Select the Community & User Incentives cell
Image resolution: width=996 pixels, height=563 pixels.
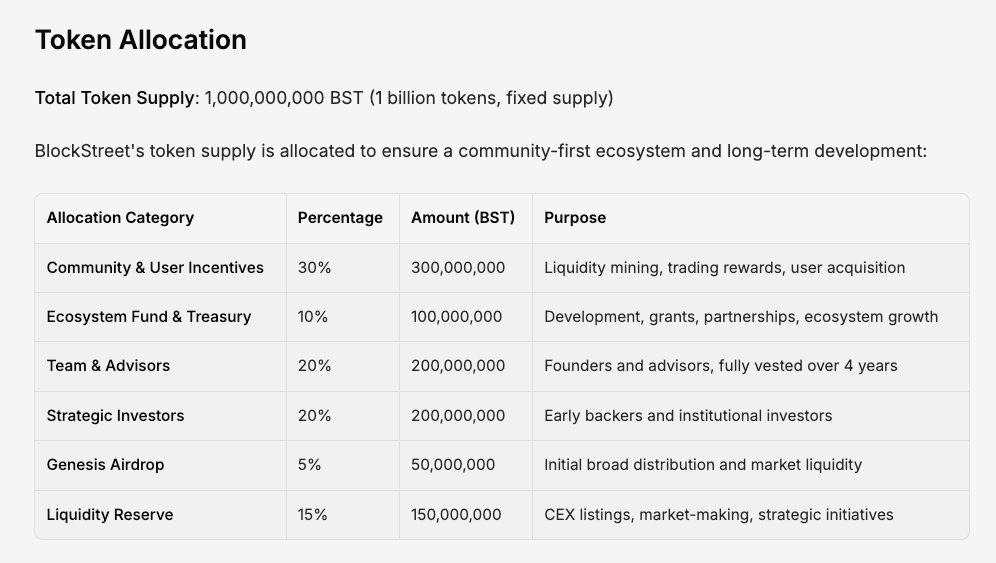(x=155, y=268)
